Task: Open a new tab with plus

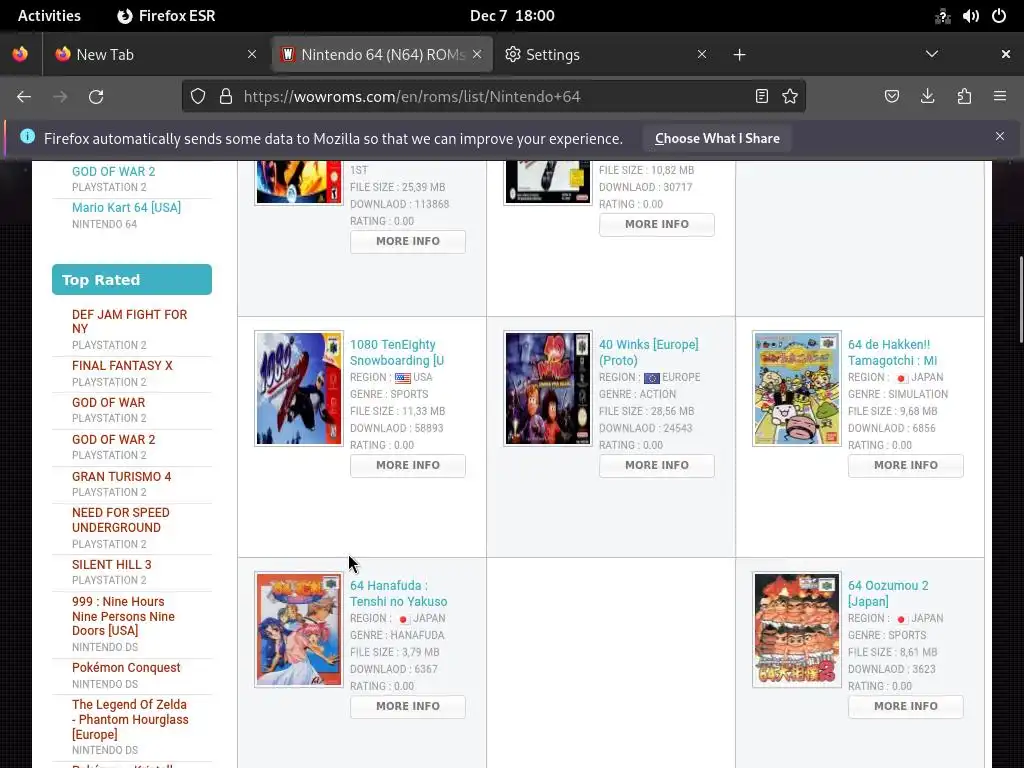Action: pos(739,55)
